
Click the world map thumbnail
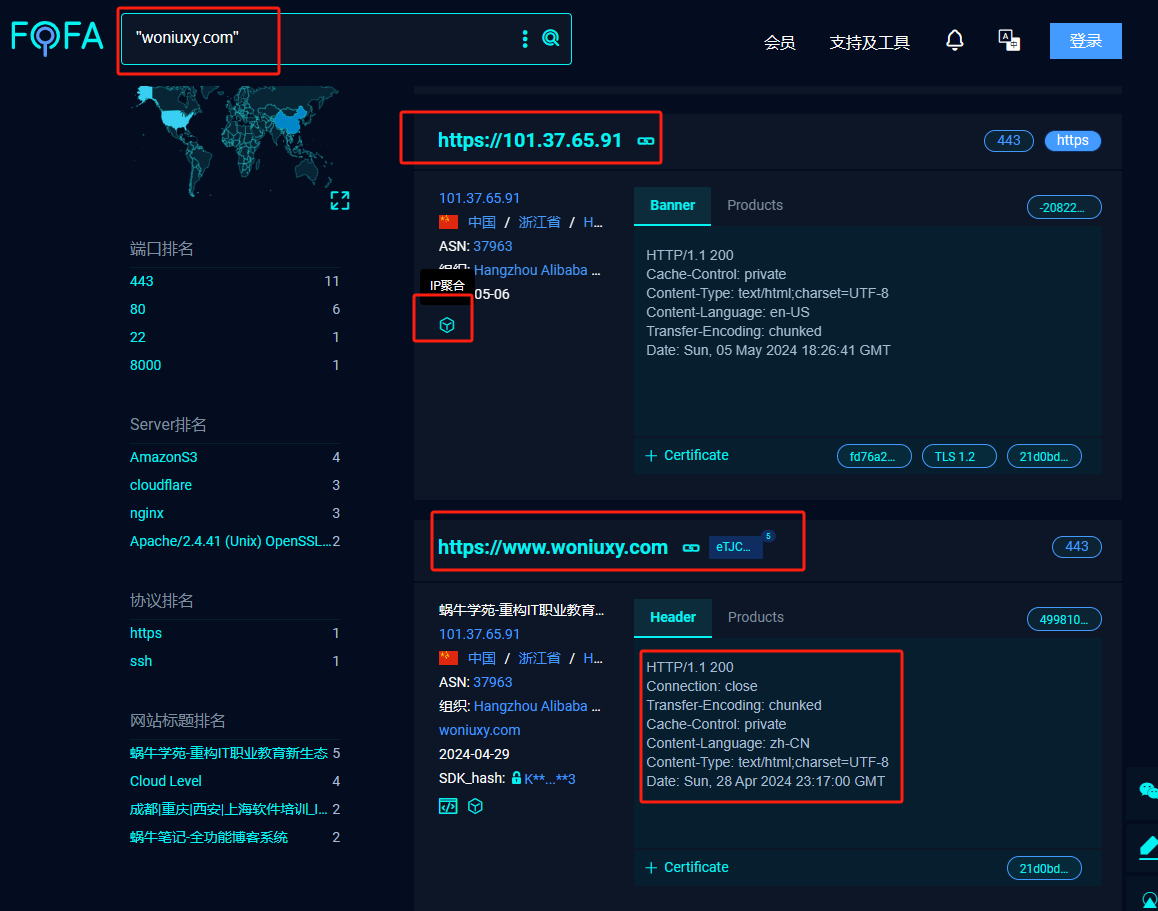[x=235, y=140]
